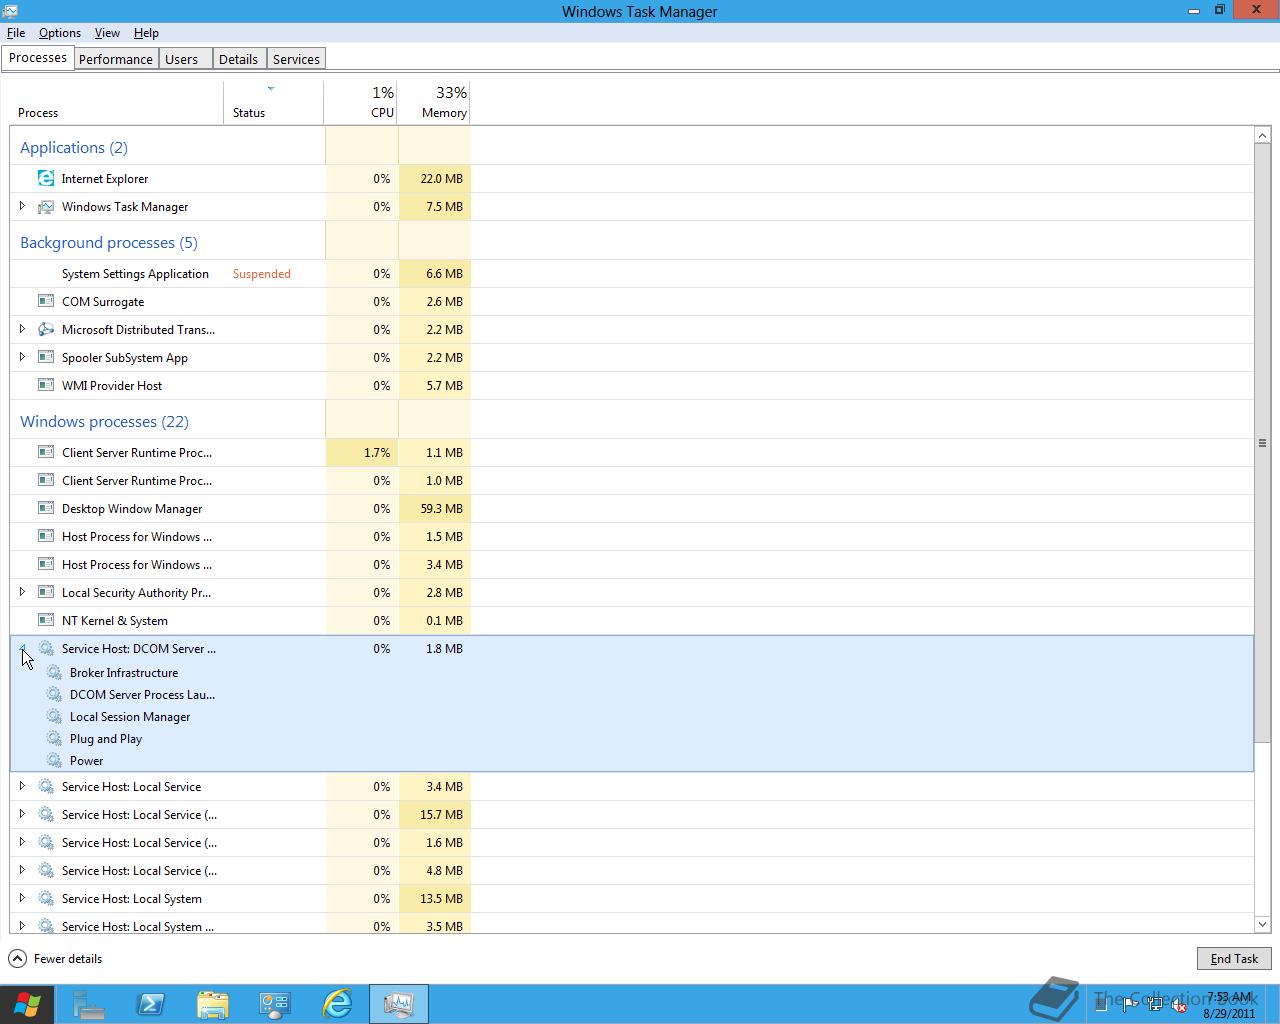Select Host Process for Windows 3.4 MB row
The image size is (1280, 1024).
coord(632,564)
